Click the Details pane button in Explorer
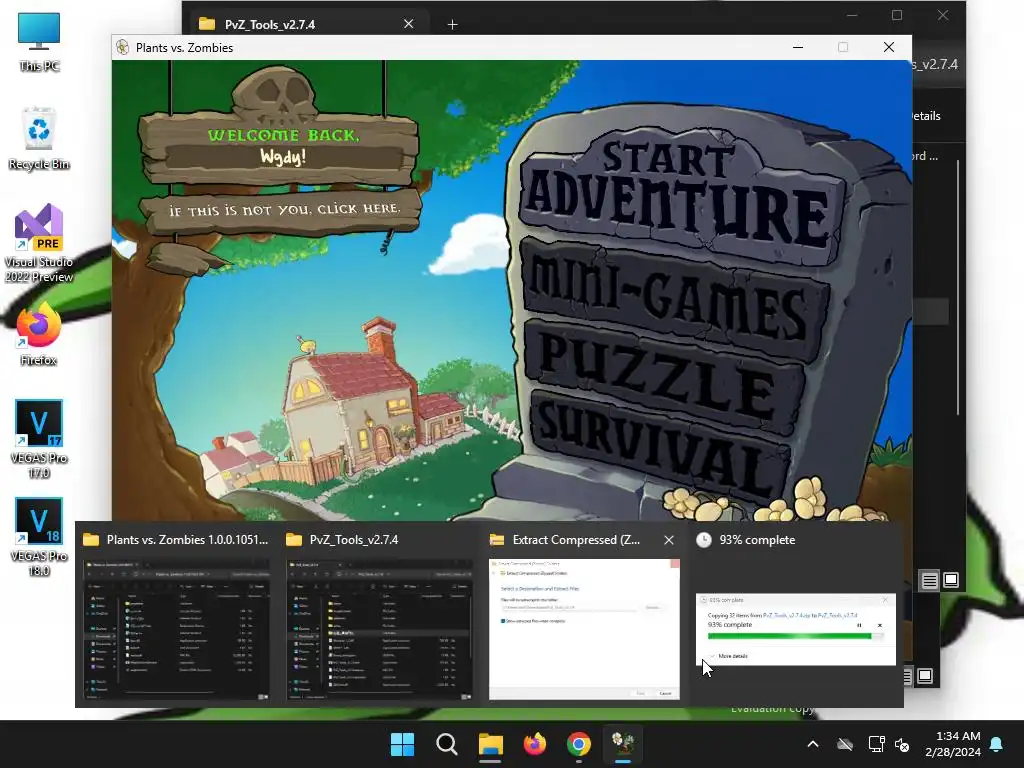Image resolution: width=1024 pixels, height=768 pixels. point(926,116)
